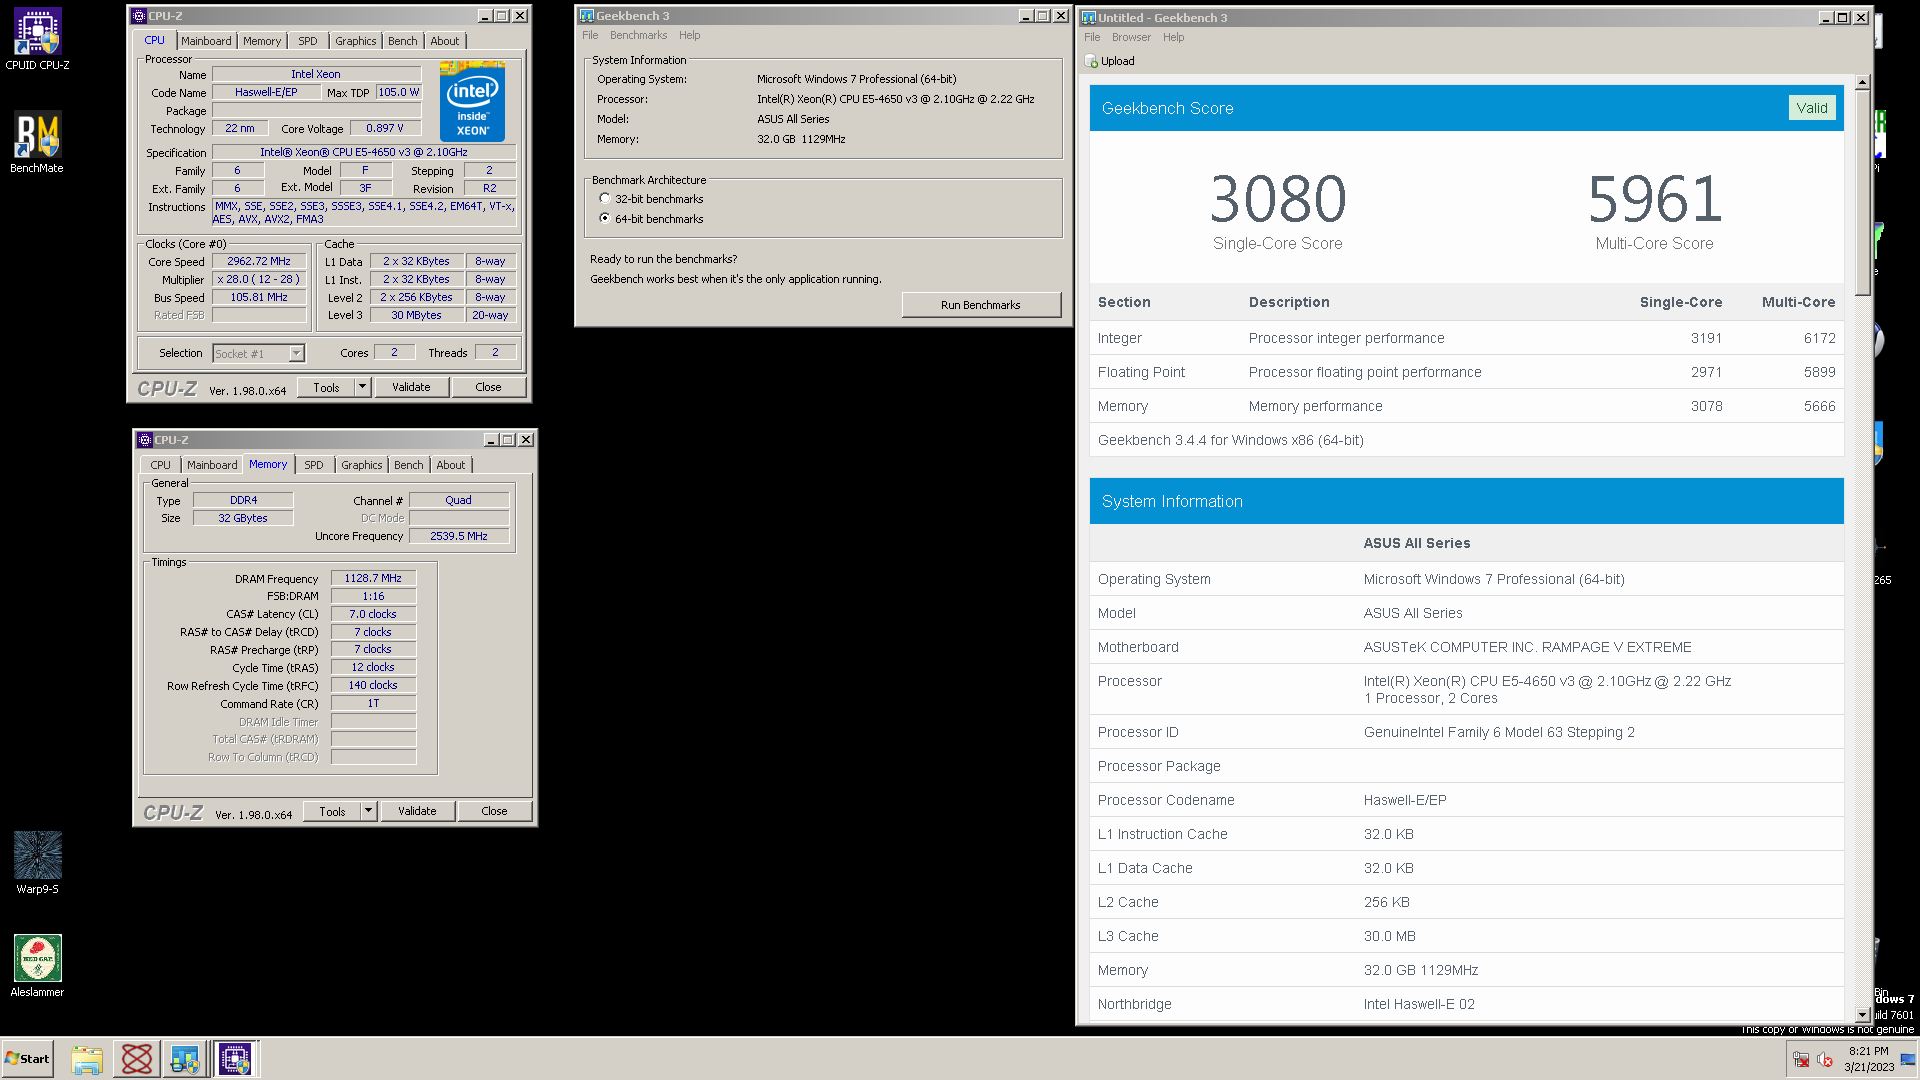Open the Aleslammer desktop icon
Viewport: 1920px width, 1080px height.
pos(37,966)
